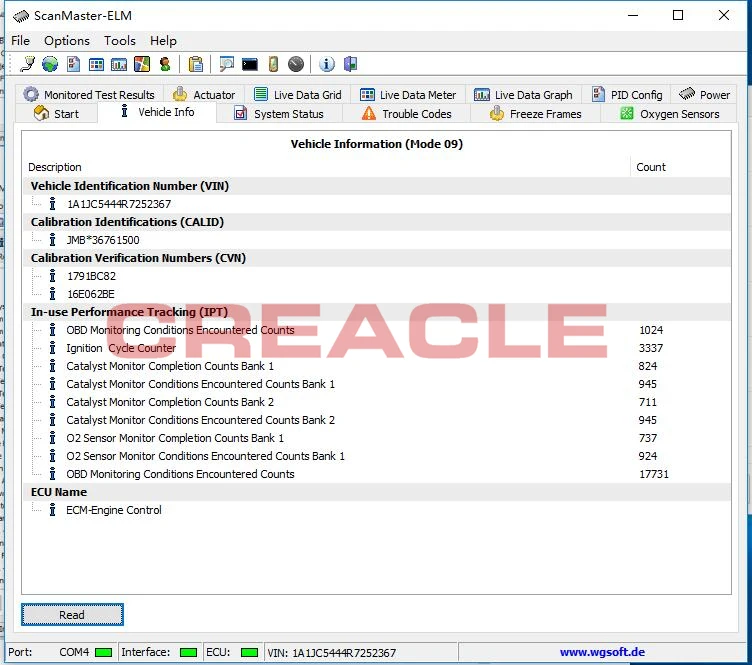
Task: Open the Oxygen Sensors tab
Action: click(670, 114)
